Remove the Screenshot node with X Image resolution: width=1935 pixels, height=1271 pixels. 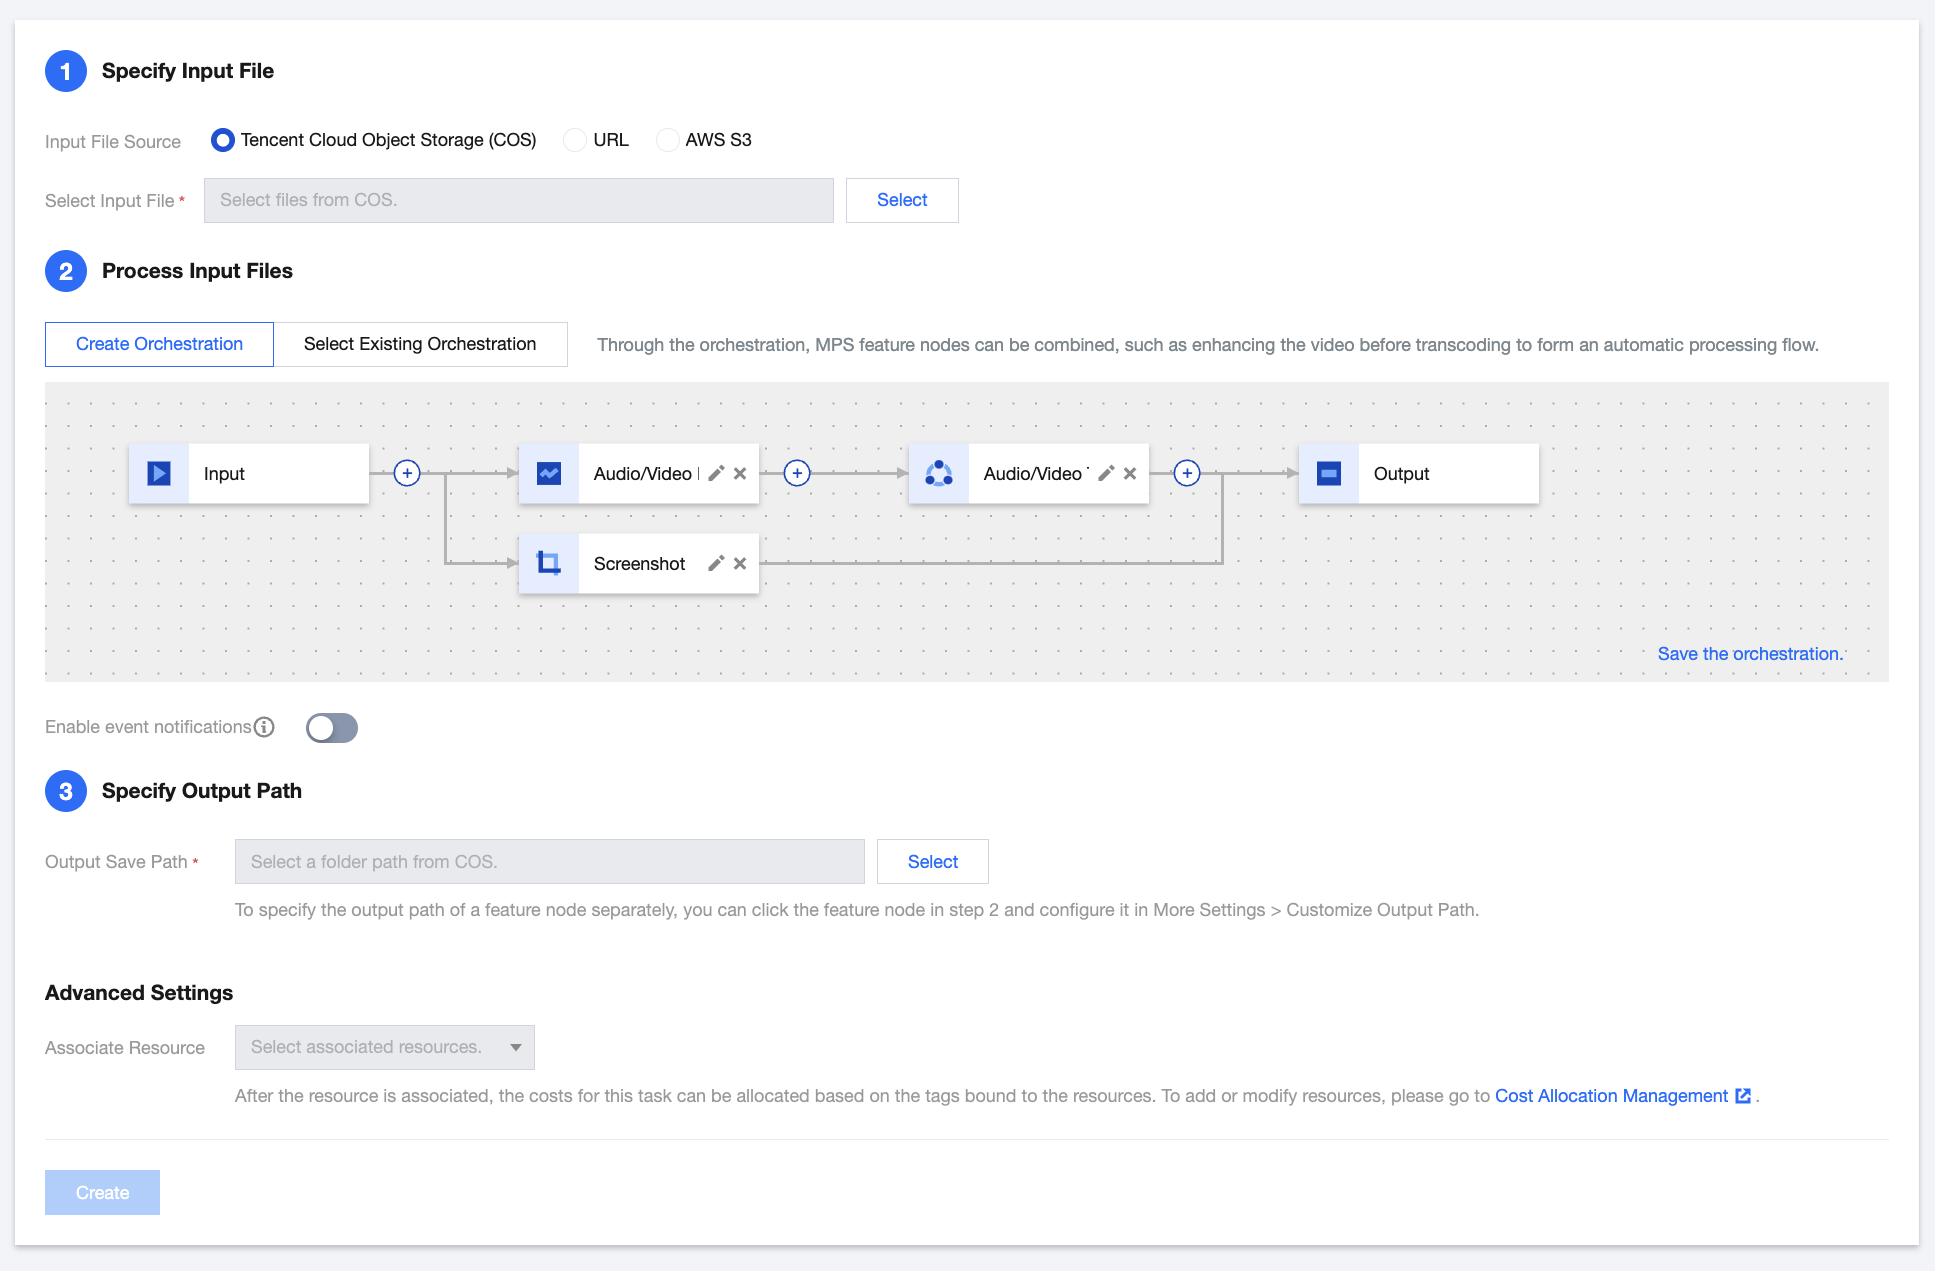tap(740, 563)
